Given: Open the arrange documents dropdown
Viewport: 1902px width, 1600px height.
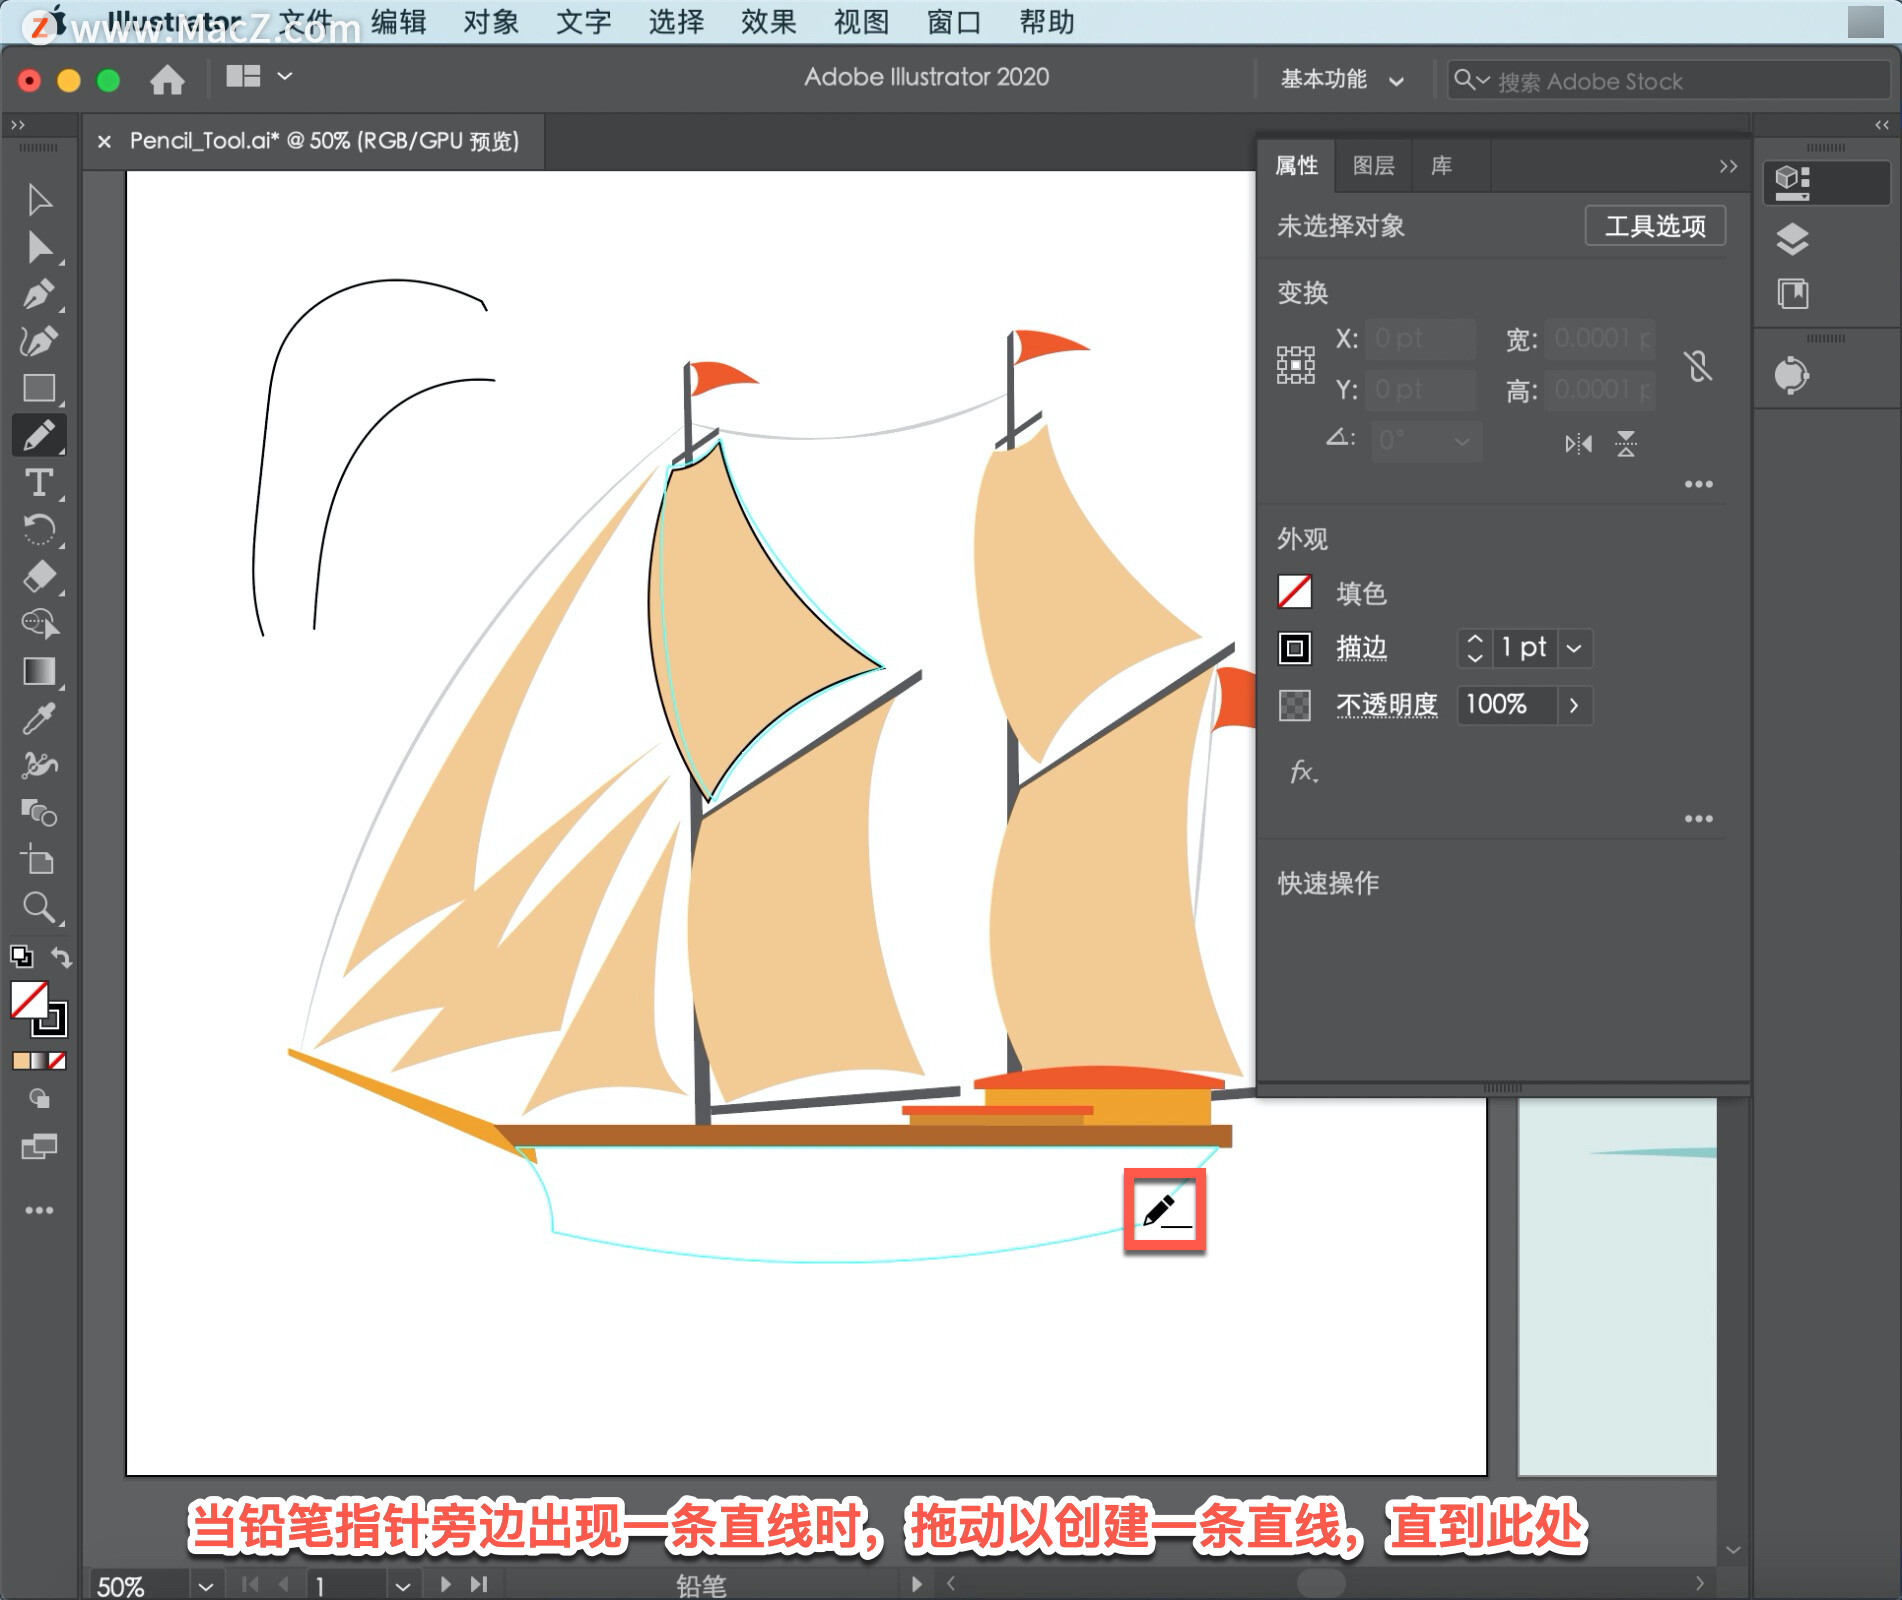Looking at the screenshot, I should pos(258,77).
